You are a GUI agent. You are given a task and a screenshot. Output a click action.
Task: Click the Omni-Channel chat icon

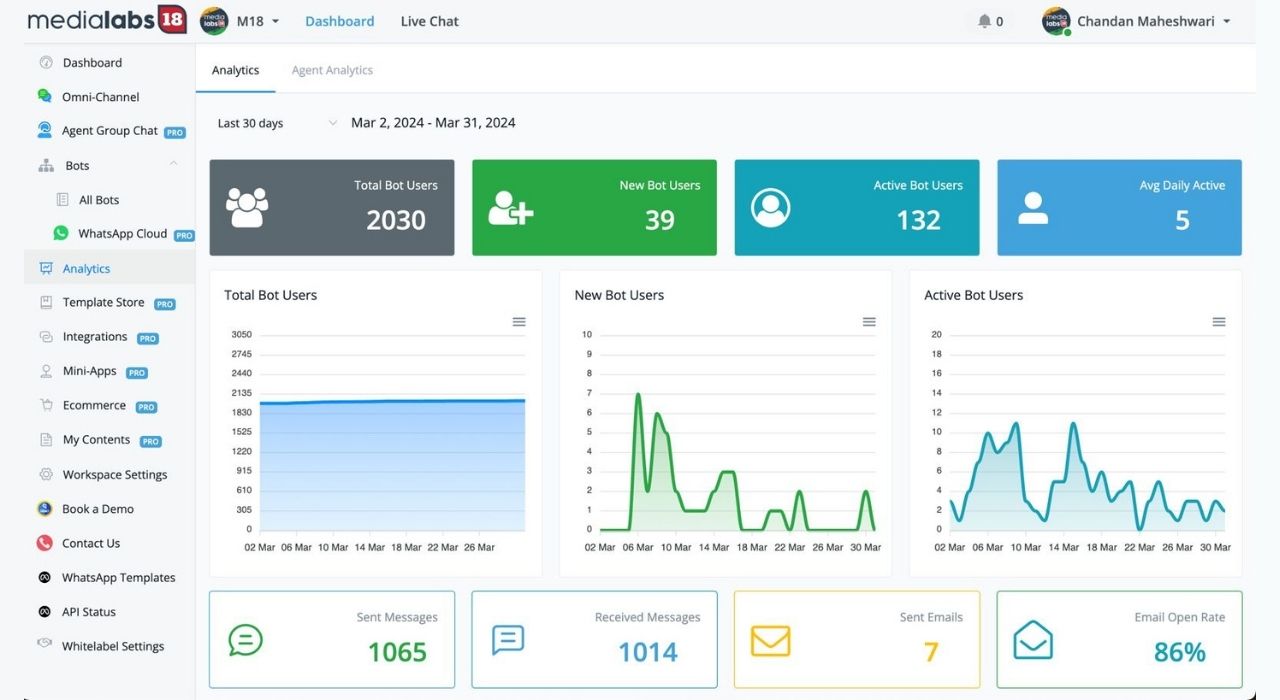coord(45,97)
